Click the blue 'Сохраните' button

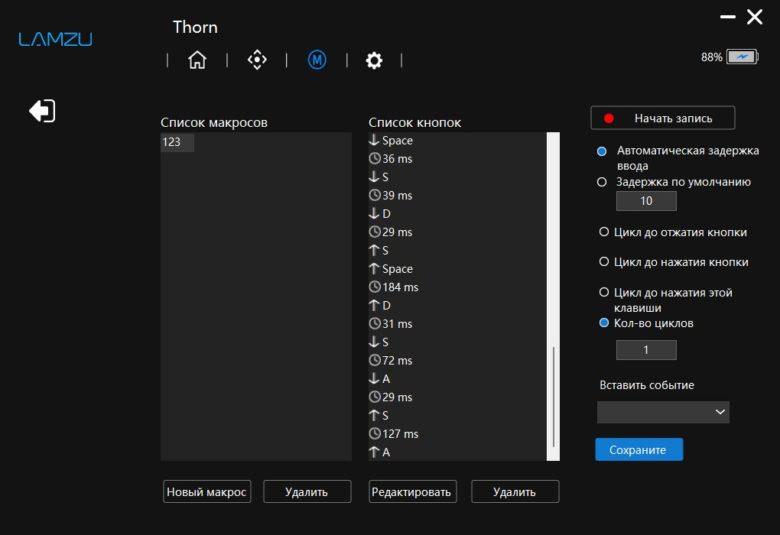639,449
